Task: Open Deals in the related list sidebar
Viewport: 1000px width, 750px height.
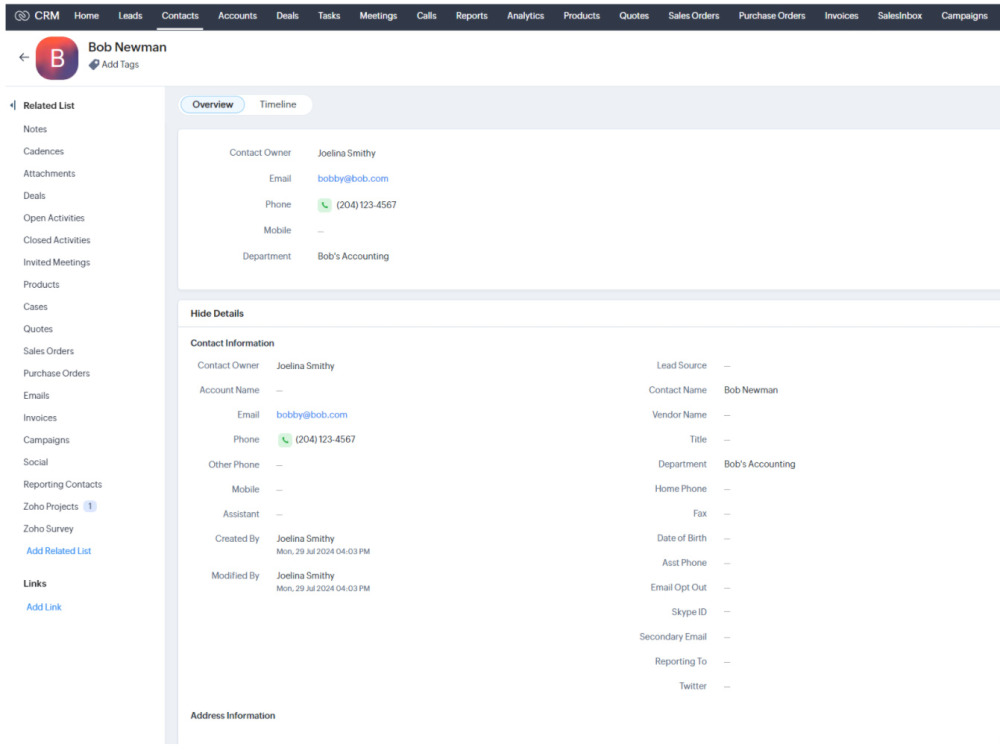Action: click(x=34, y=196)
